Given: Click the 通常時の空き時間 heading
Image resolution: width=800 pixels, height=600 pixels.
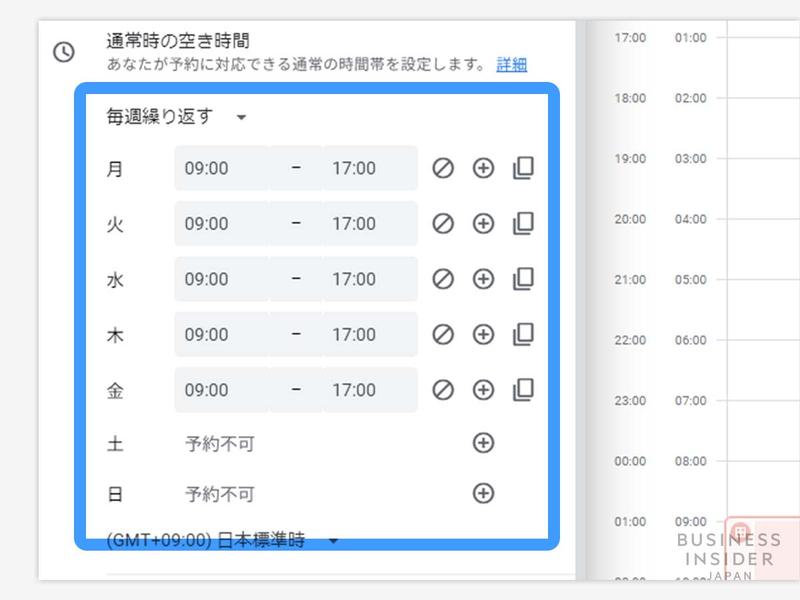Looking at the screenshot, I should (178, 41).
